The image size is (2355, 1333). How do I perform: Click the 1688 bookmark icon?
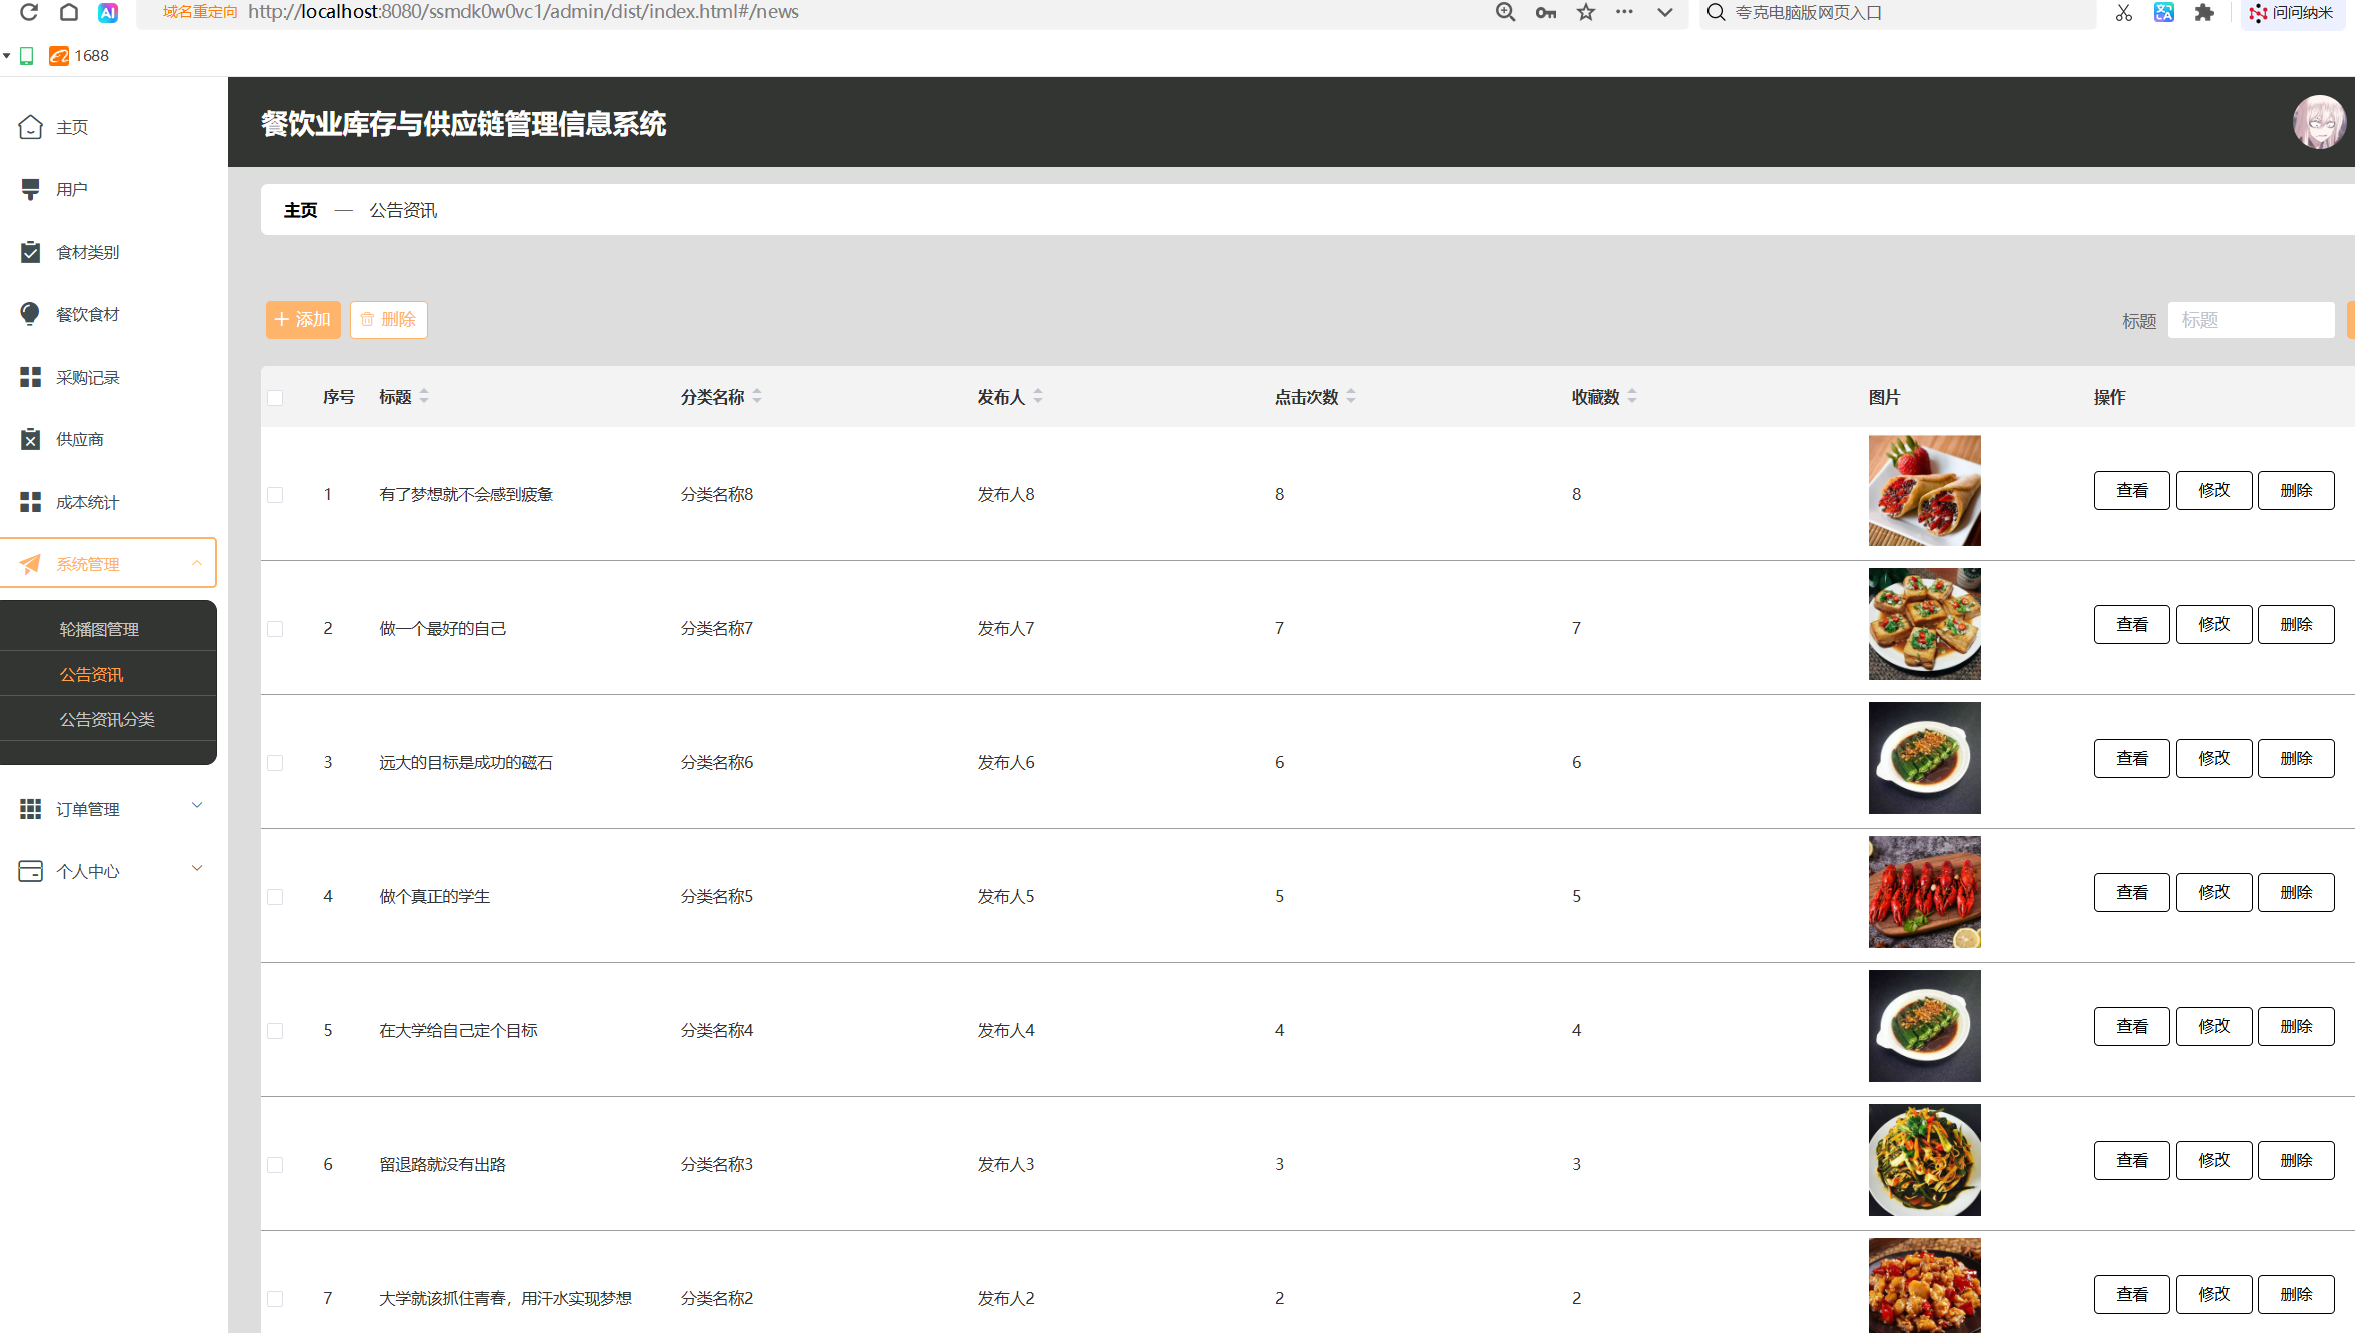click(x=59, y=56)
